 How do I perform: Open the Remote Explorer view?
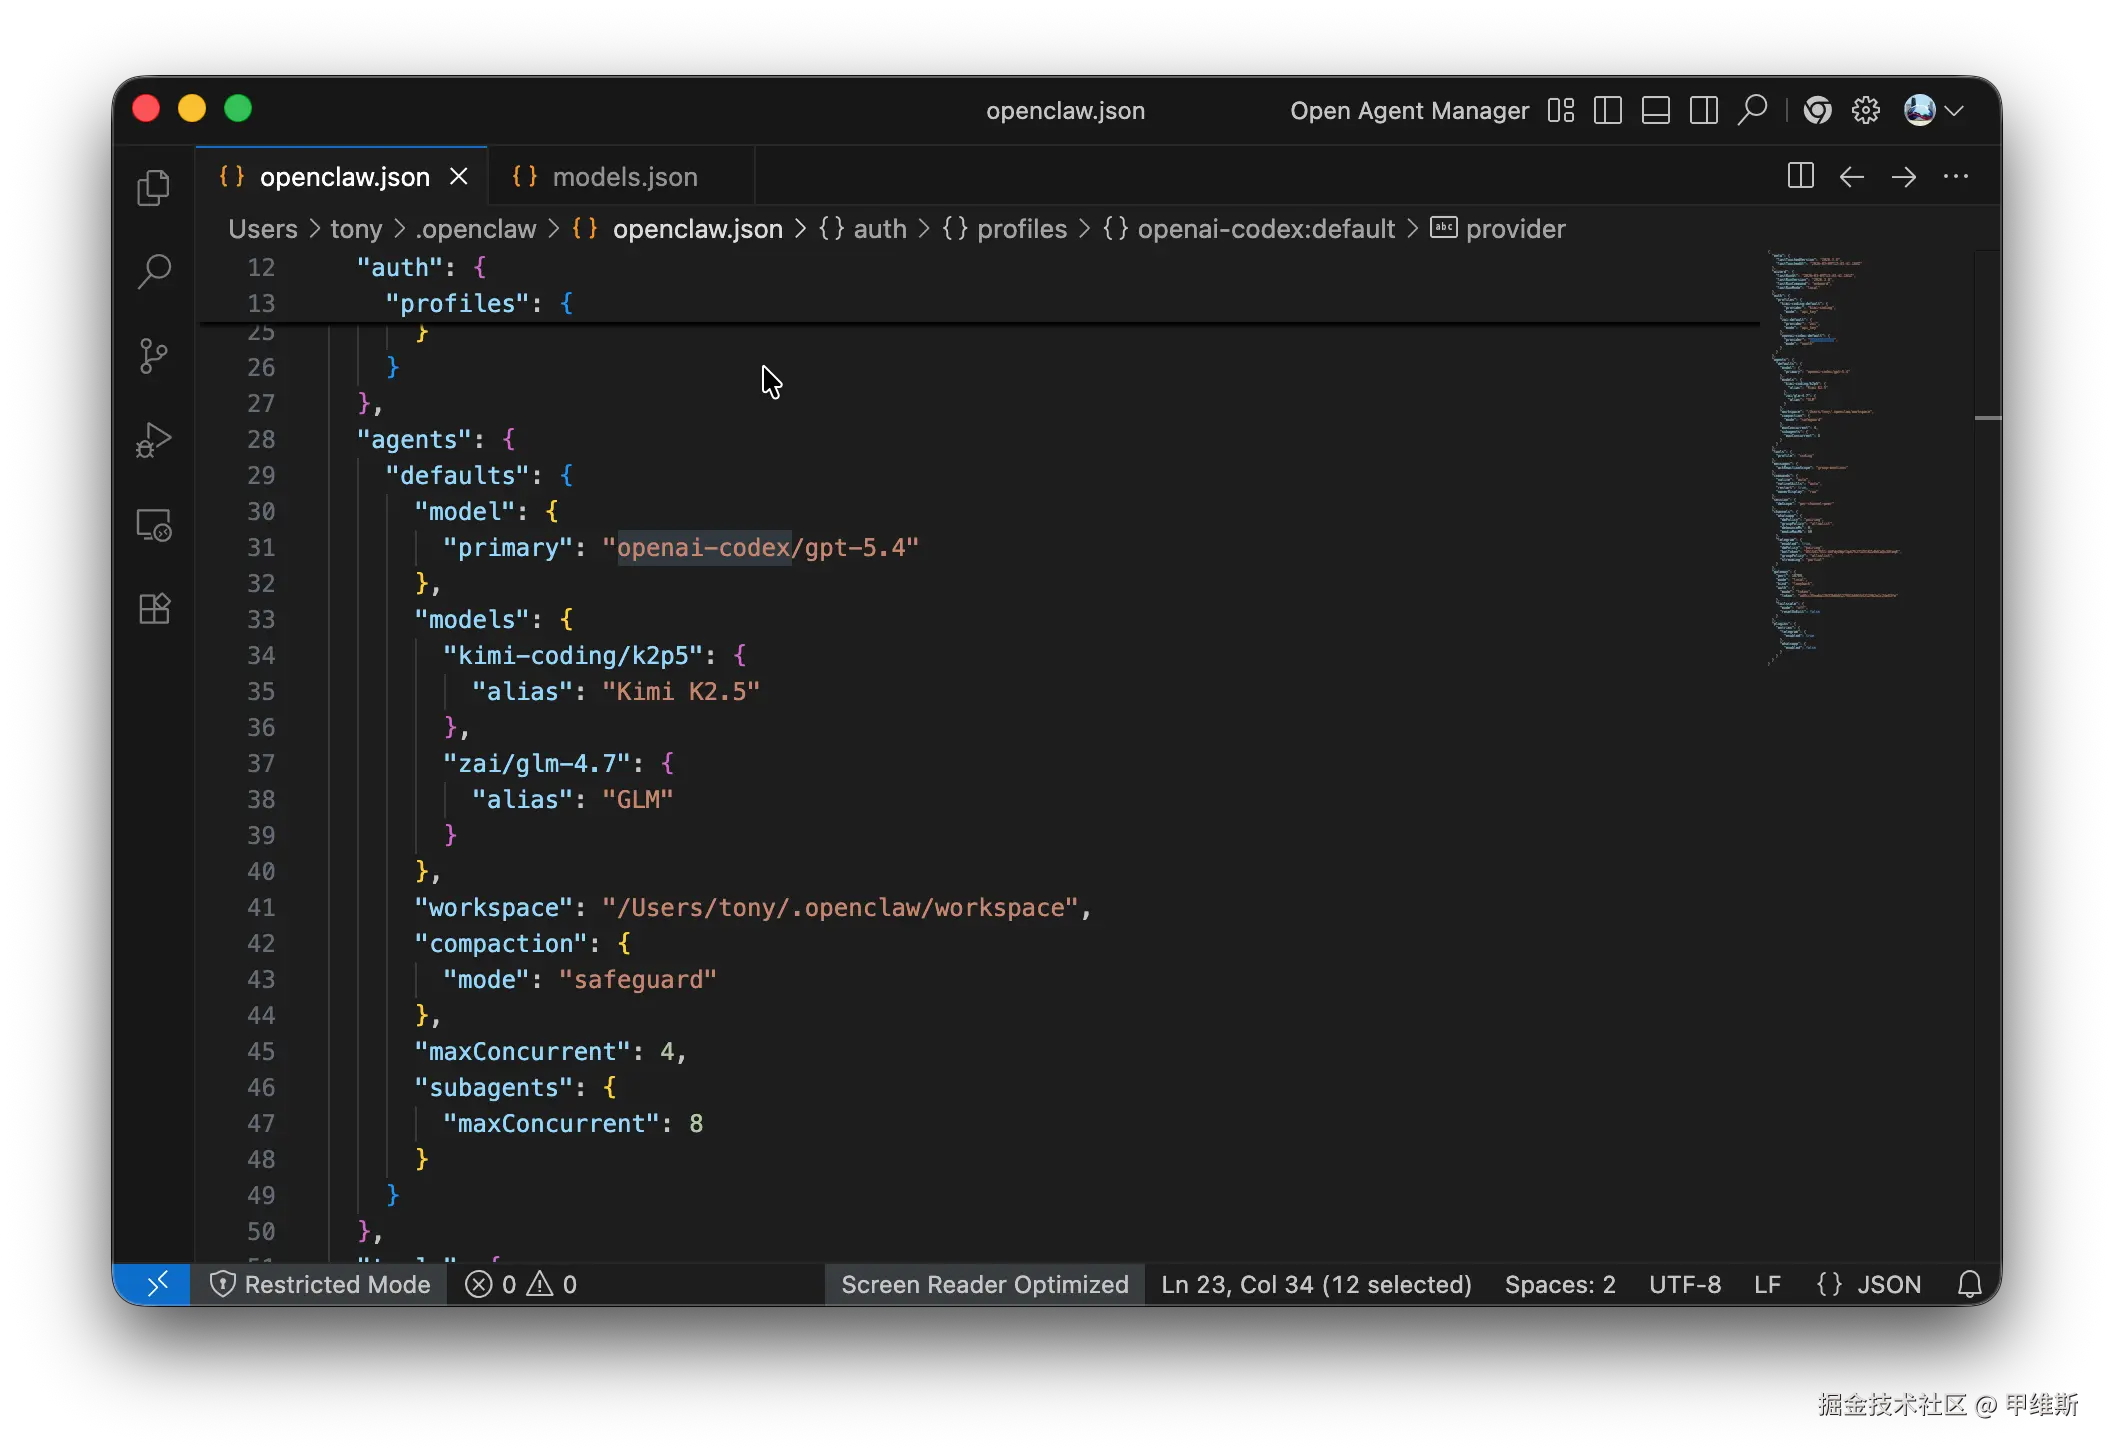pos(153,525)
